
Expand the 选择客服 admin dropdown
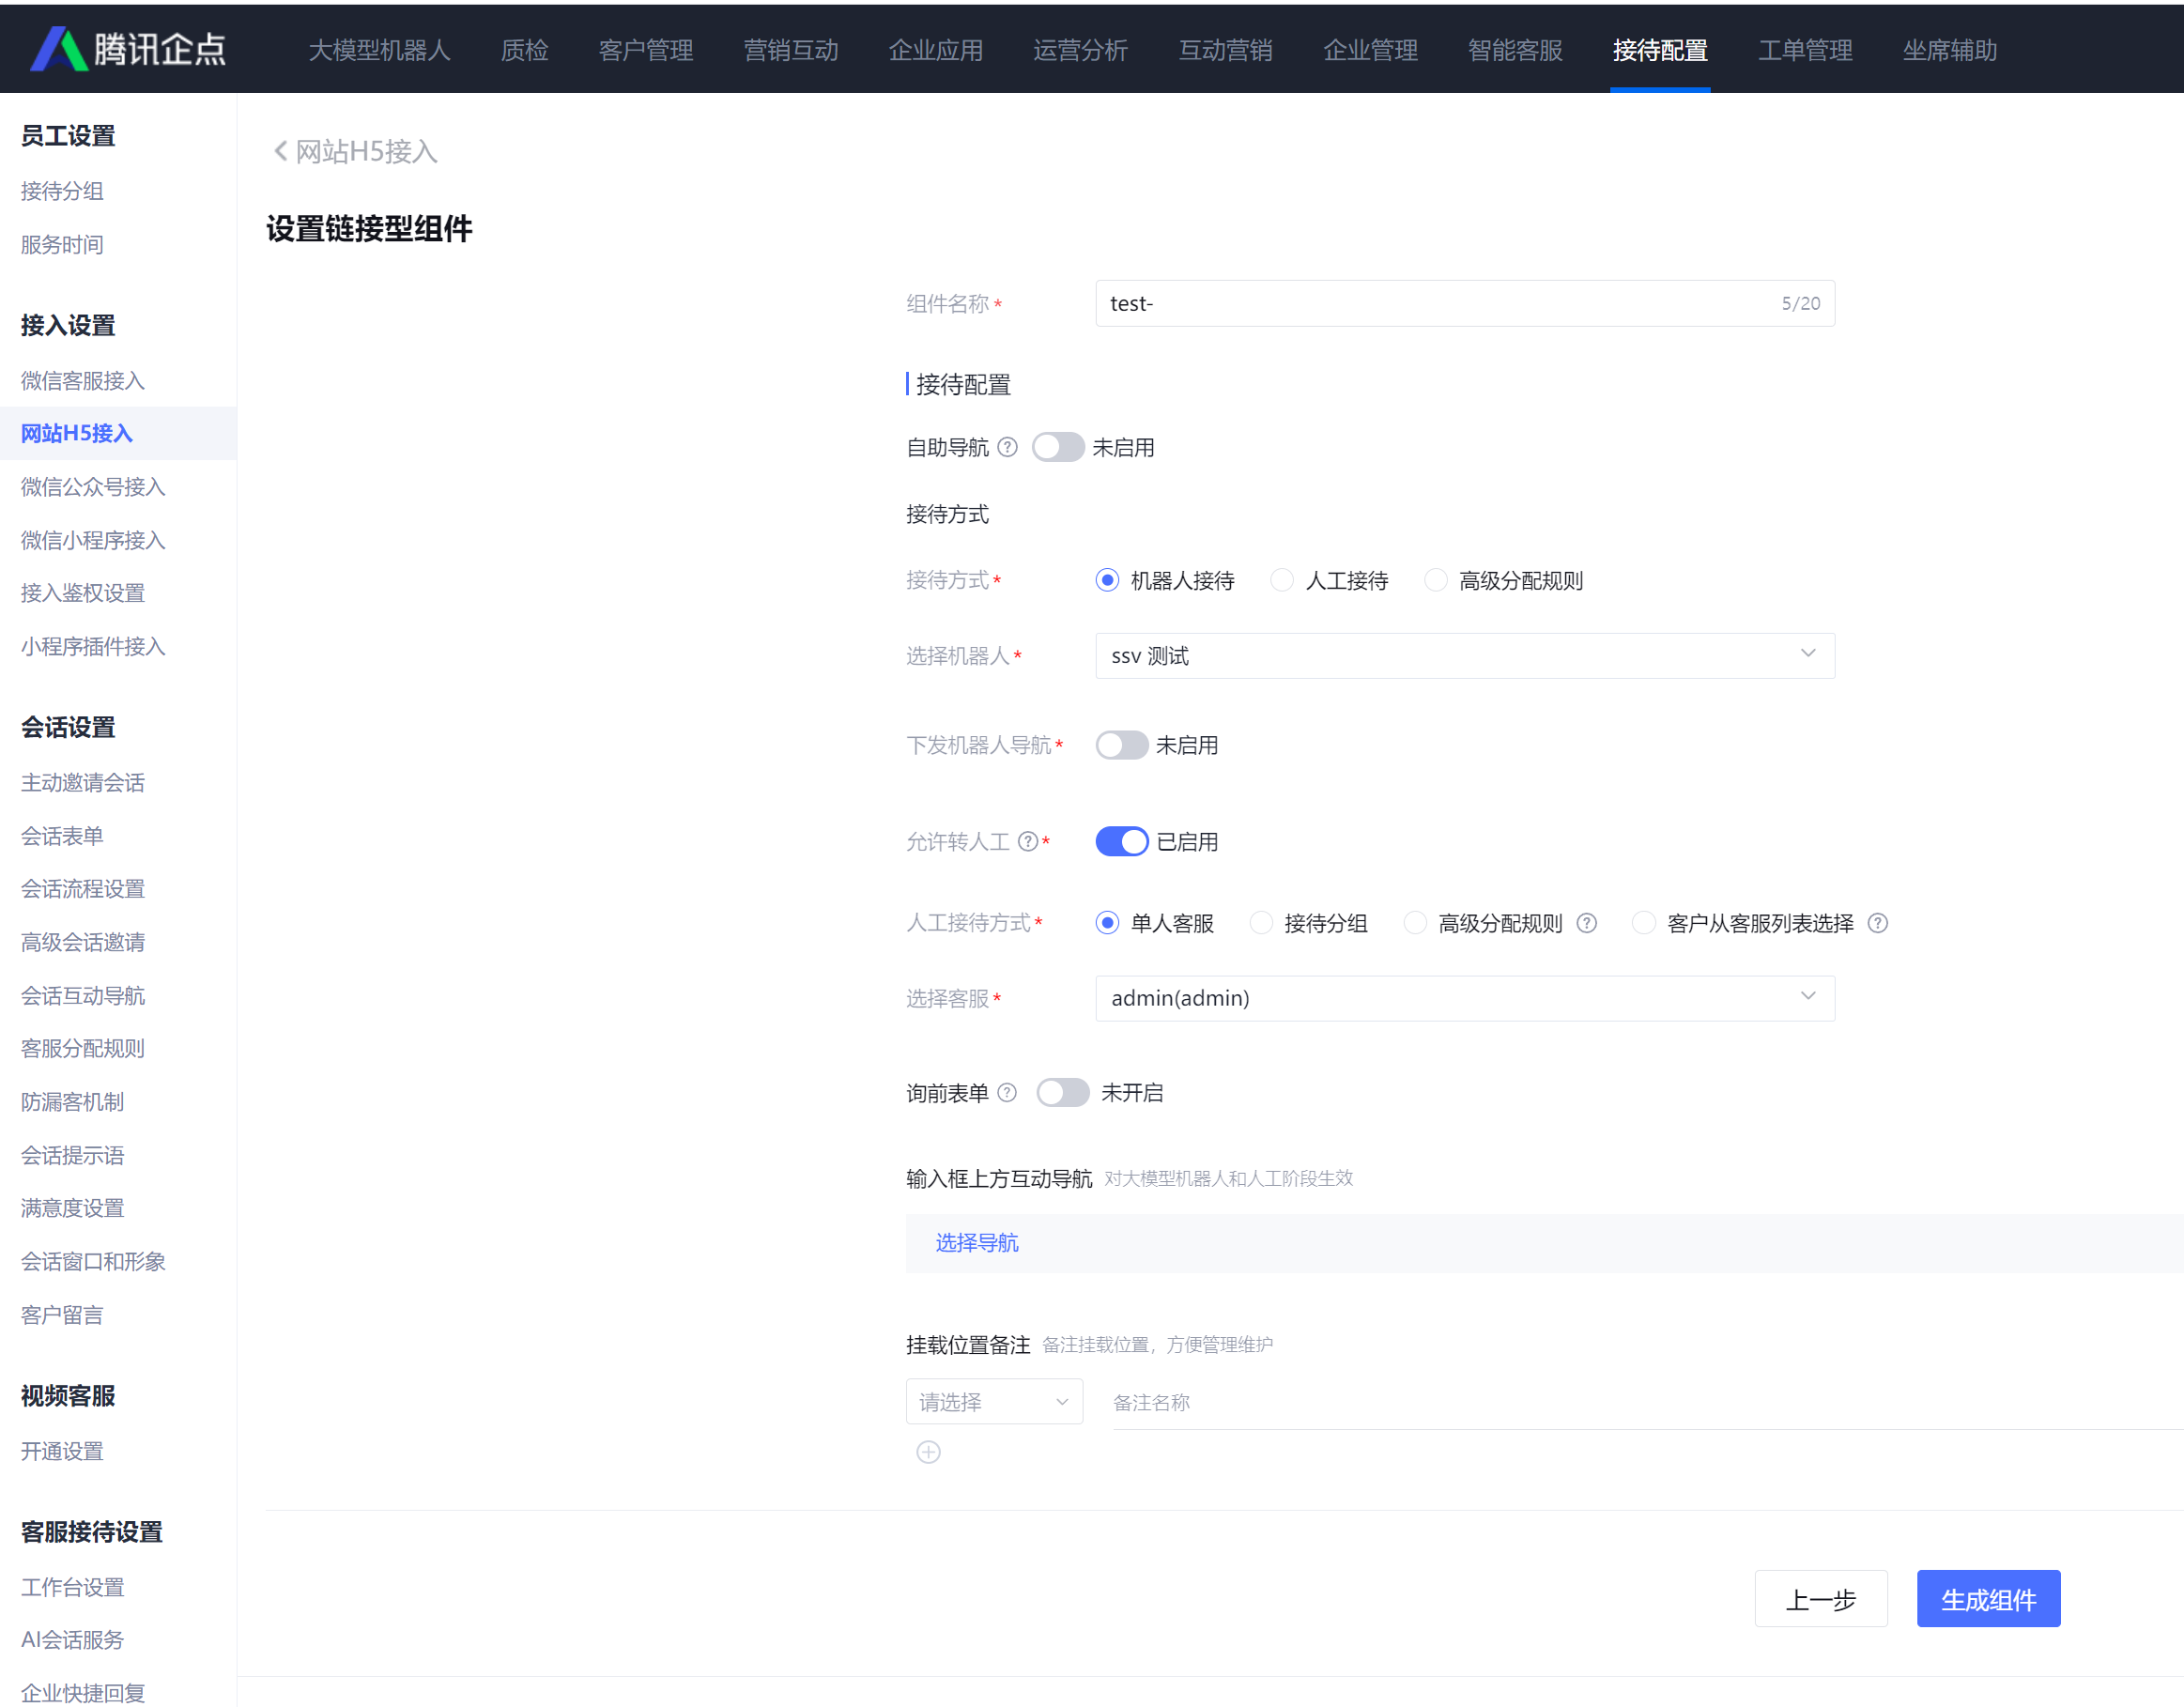point(1464,998)
